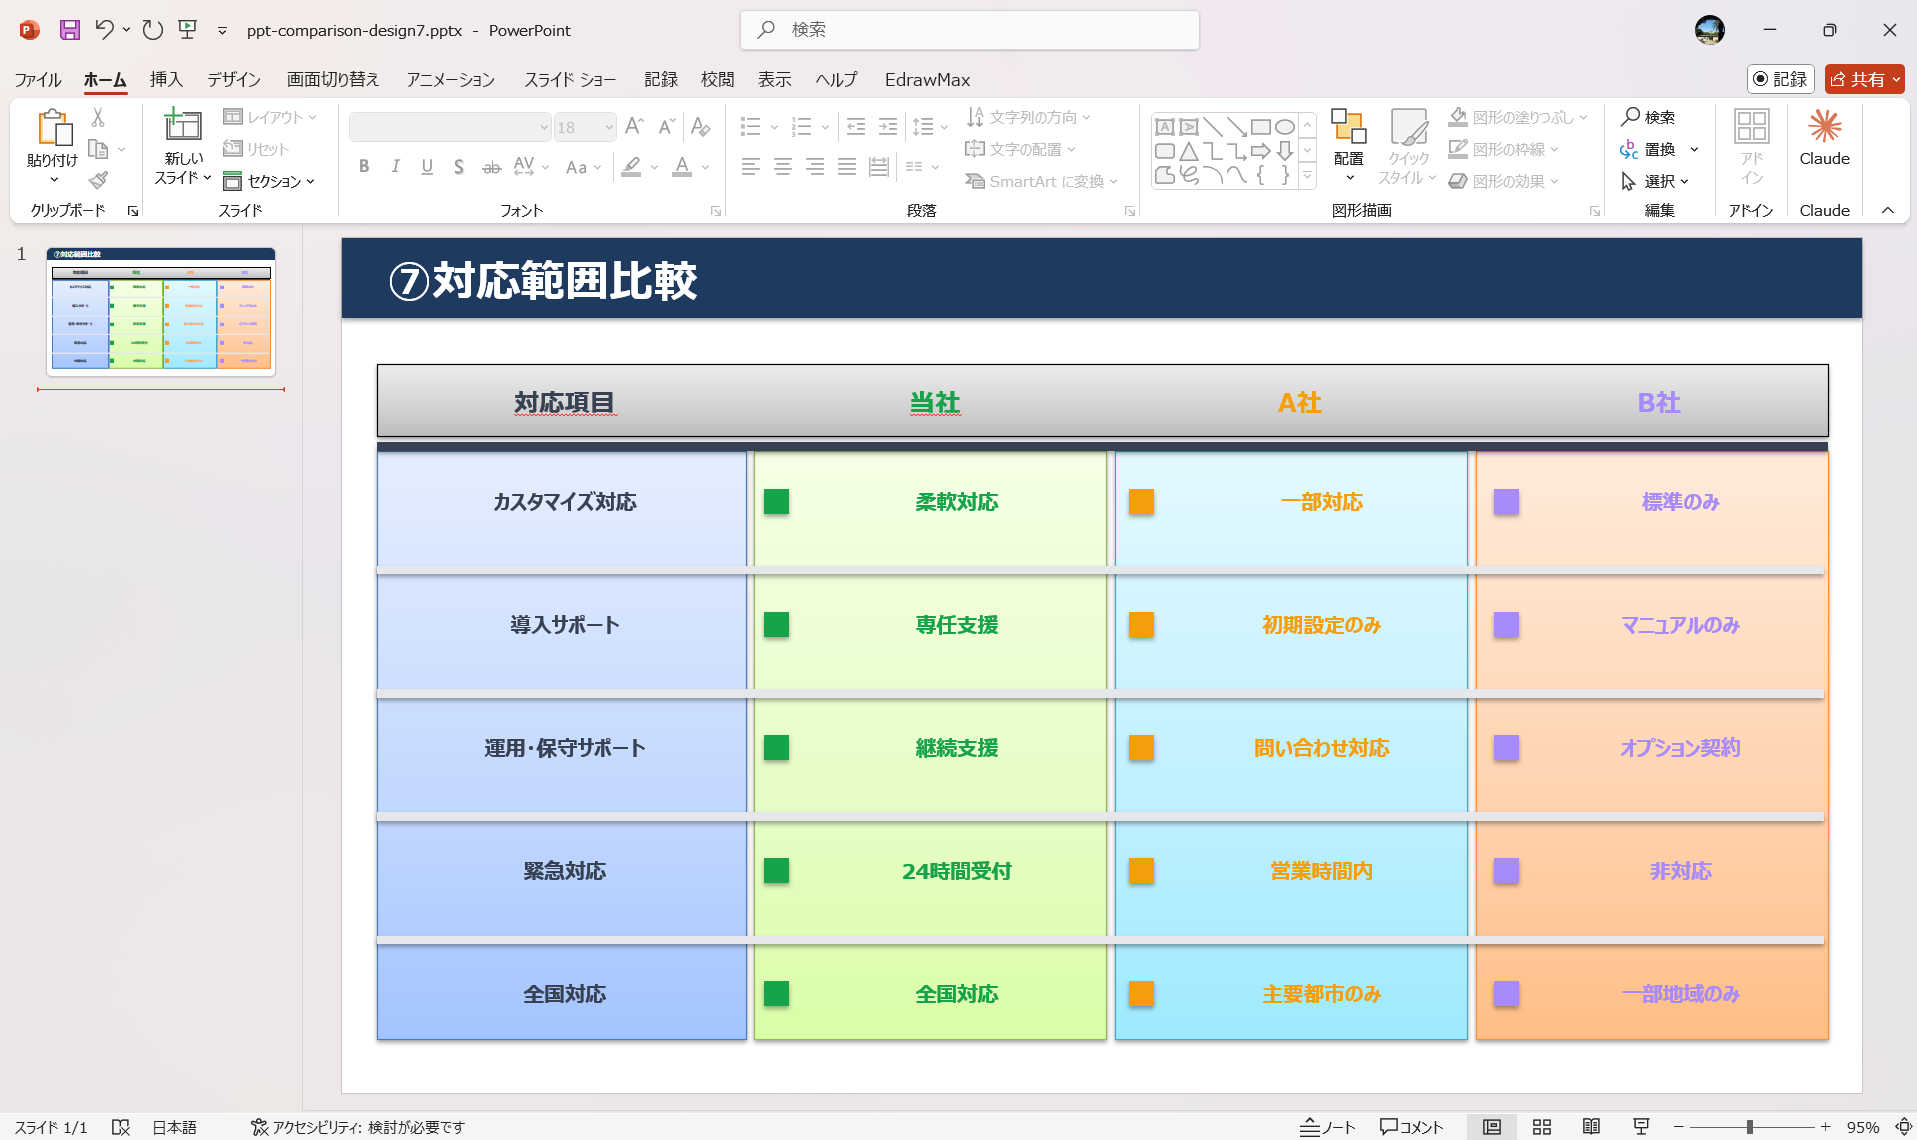Image resolution: width=1917 pixels, height=1140 pixels.
Task: Click the Reset (リセット) button
Action: [256, 149]
